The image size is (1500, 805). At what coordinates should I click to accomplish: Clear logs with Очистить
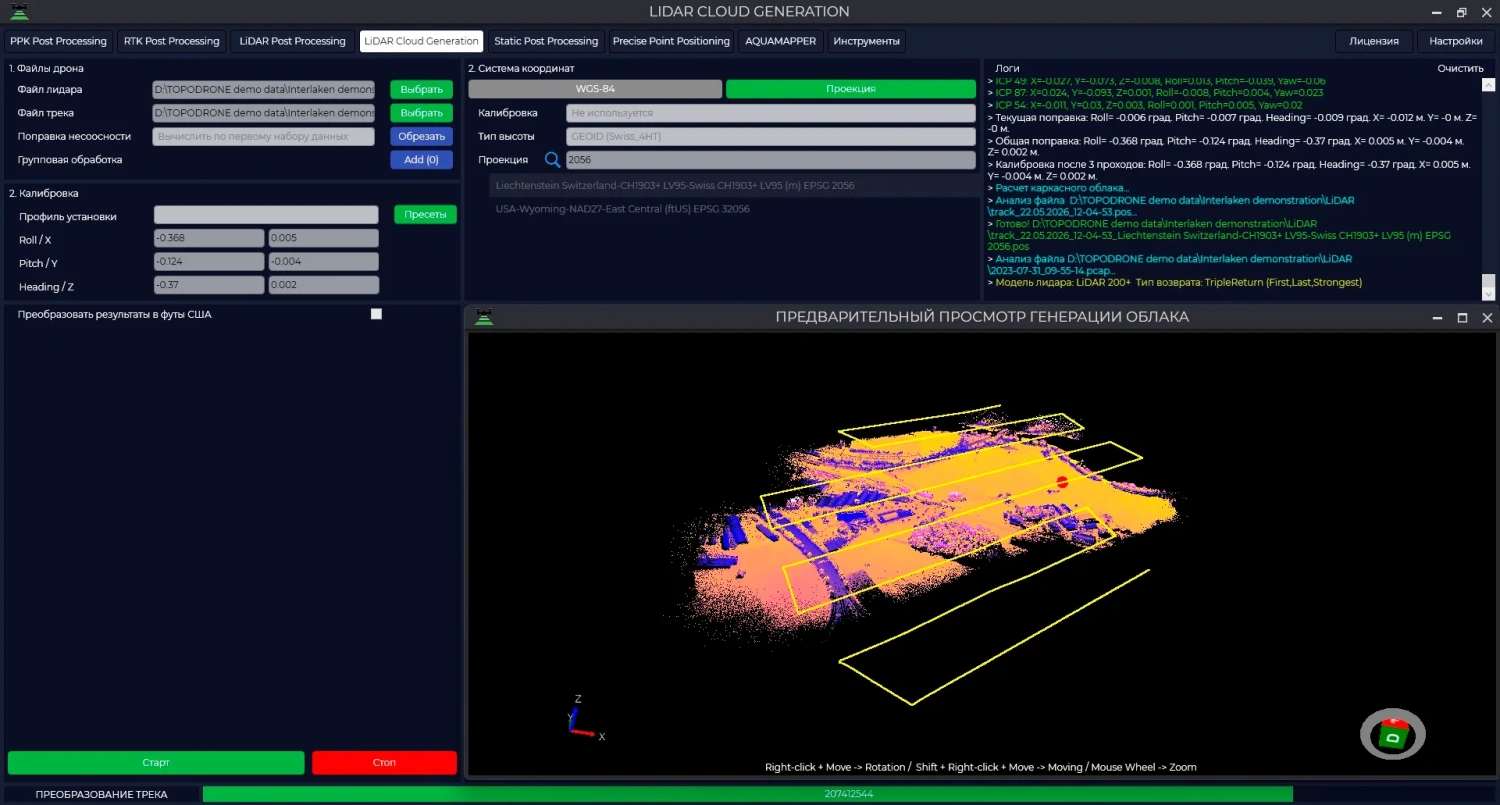1460,68
